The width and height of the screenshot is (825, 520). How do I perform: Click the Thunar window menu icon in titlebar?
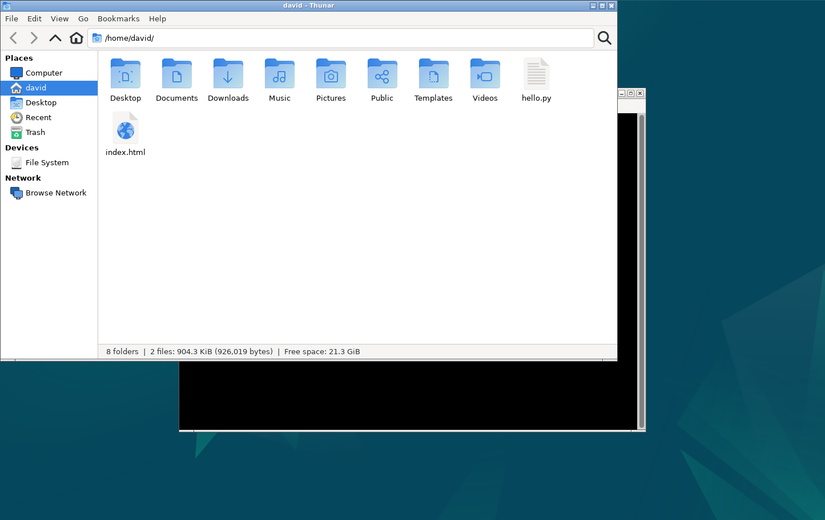click(x=7, y=6)
